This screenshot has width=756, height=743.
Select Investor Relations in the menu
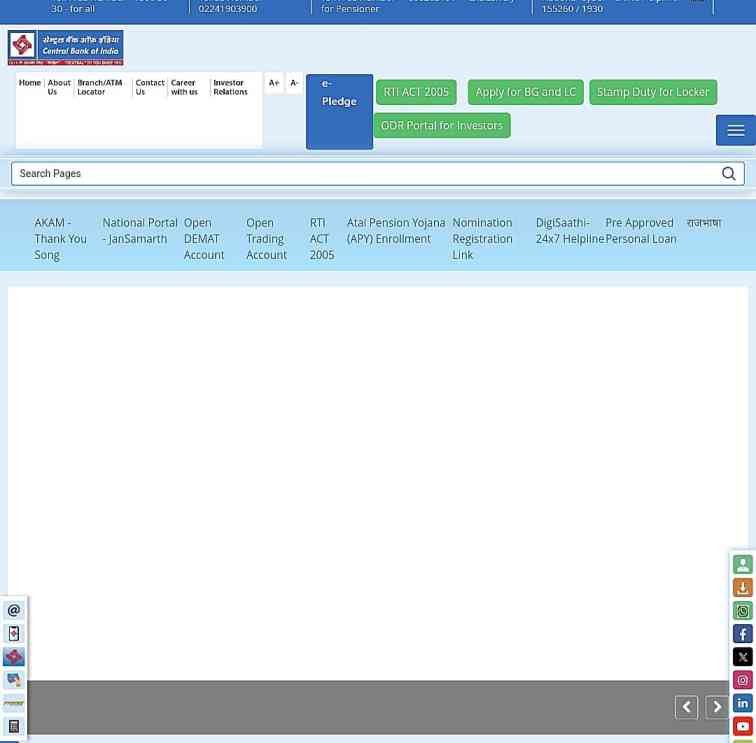coord(230,88)
